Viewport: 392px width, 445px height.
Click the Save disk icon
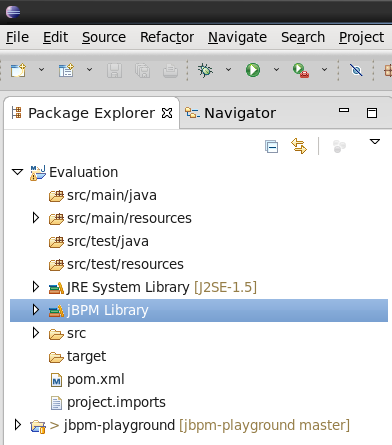pyautogui.click(x=114, y=71)
